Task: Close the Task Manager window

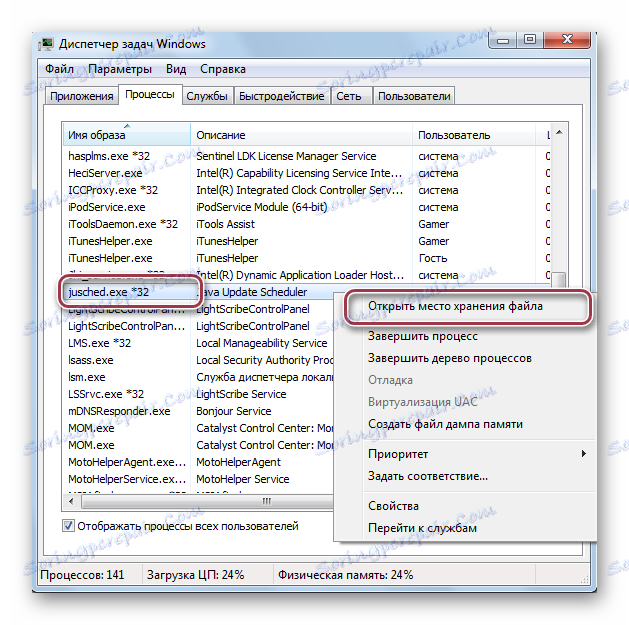Action: [567, 40]
